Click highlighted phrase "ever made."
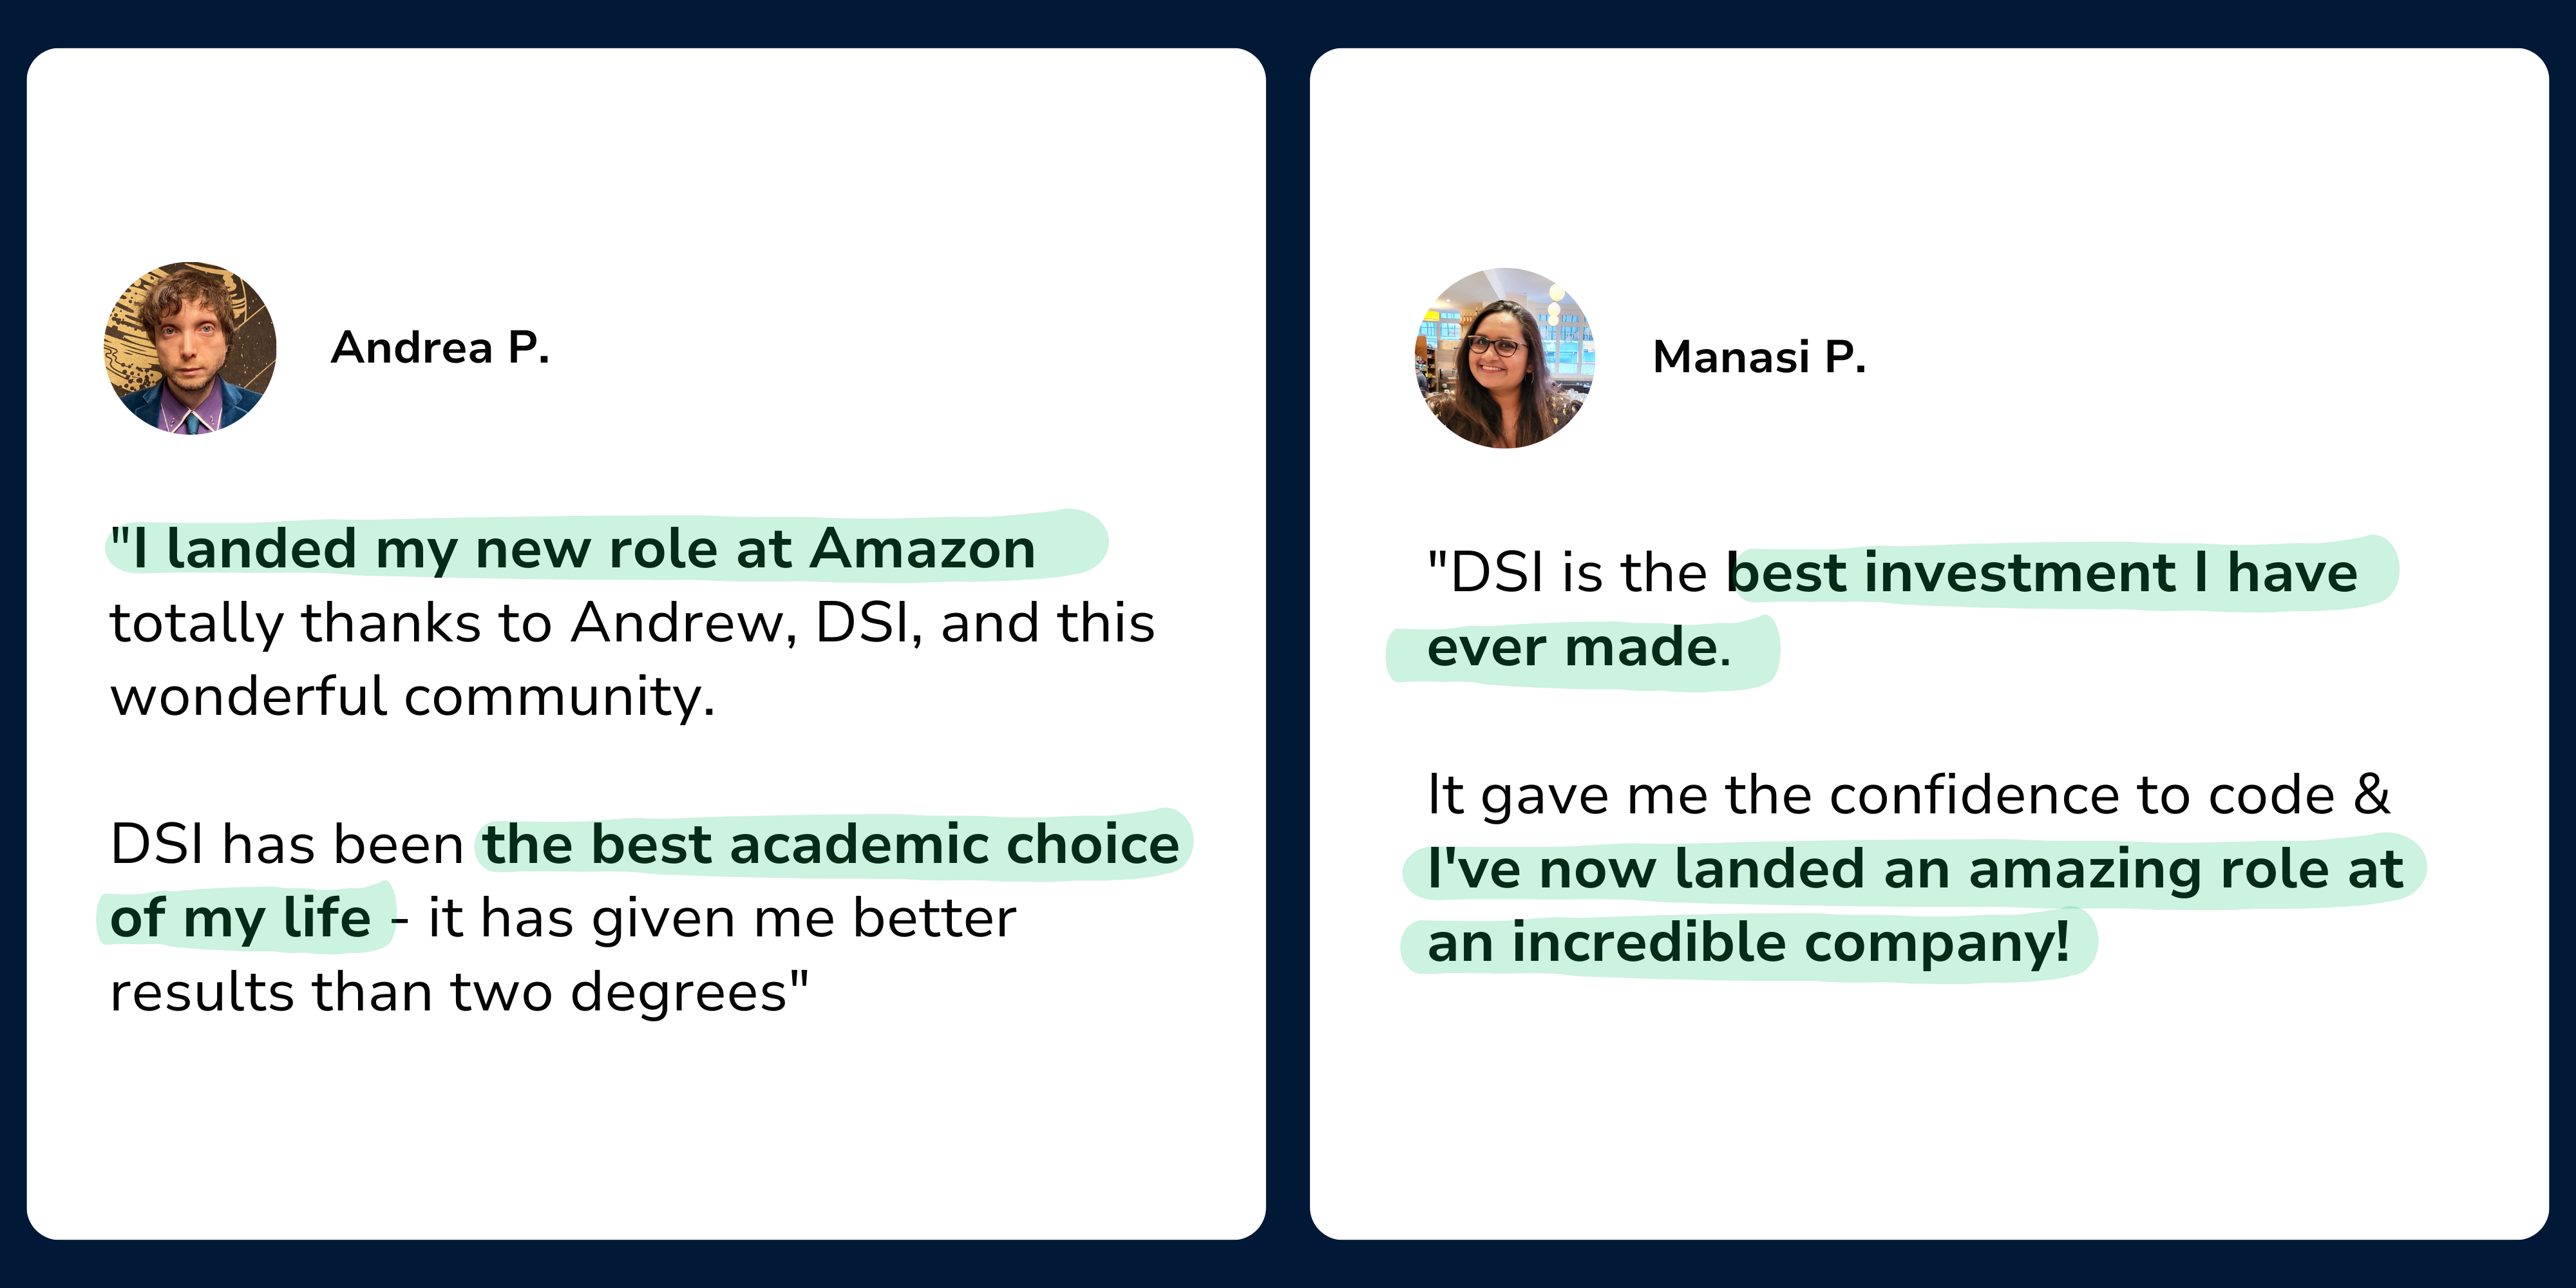The height and width of the screenshot is (1288, 2576). click(x=1579, y=647)
